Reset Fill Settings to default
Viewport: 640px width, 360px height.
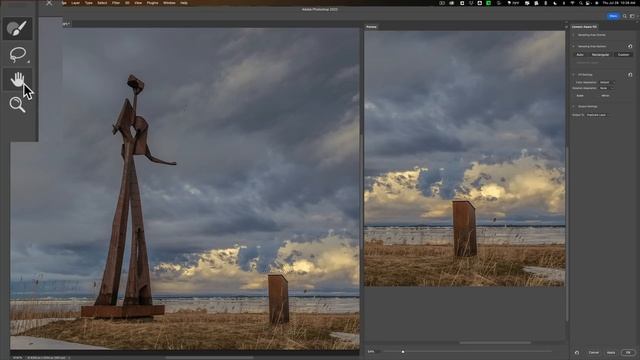(630, 75)
